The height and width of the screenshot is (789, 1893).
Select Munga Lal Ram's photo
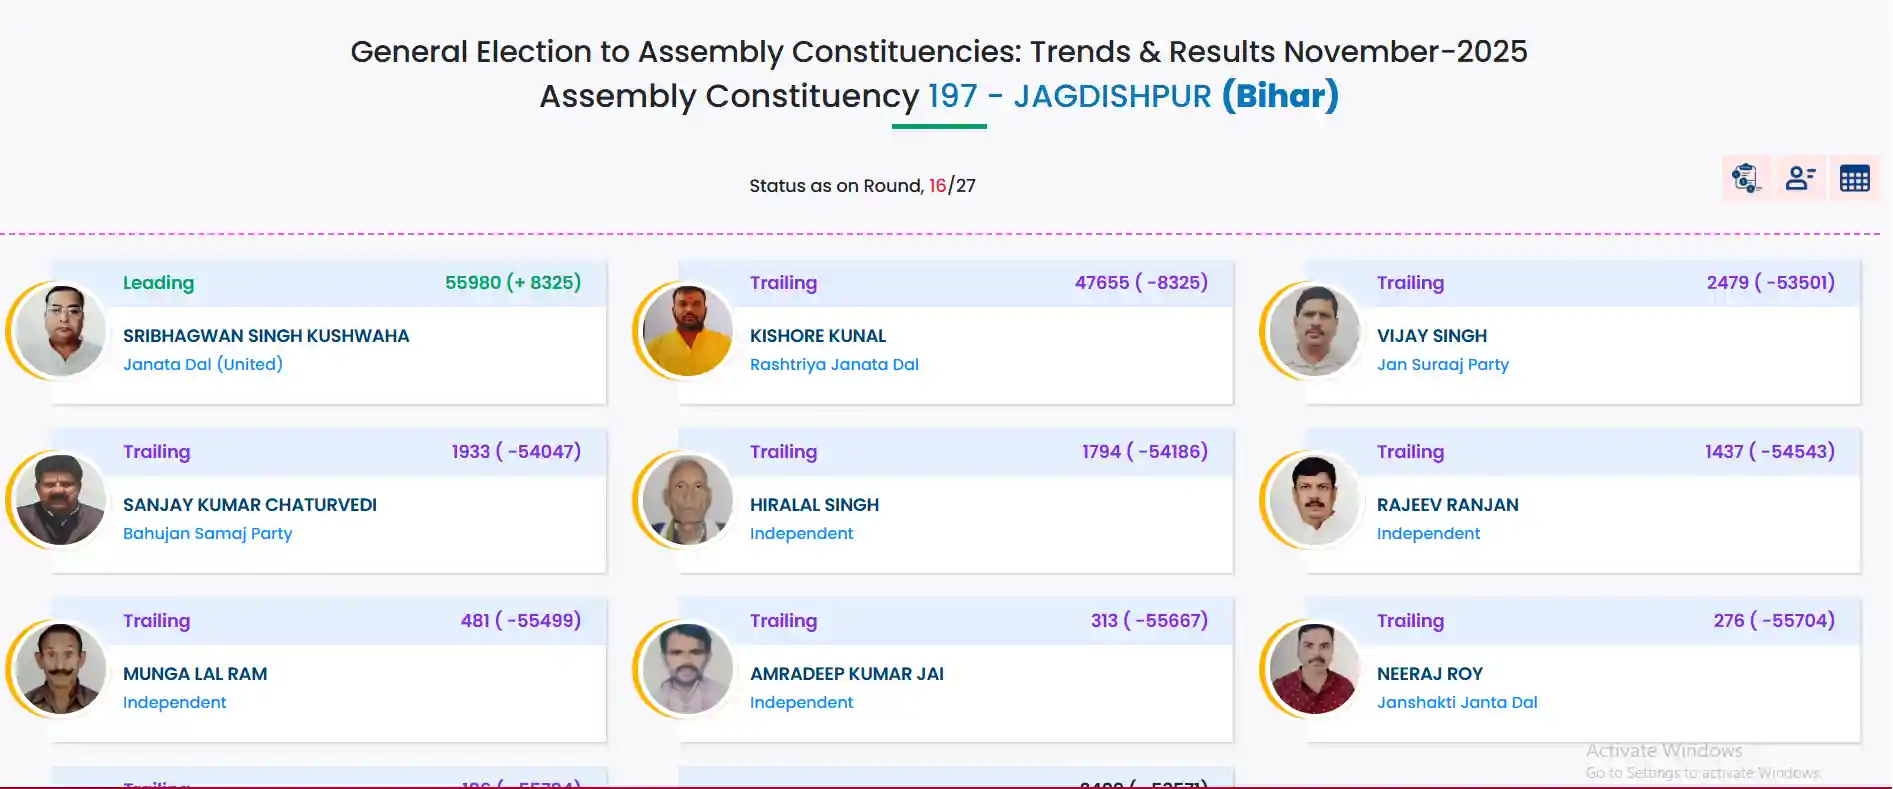pyautogui.click(x=60, y=669)
